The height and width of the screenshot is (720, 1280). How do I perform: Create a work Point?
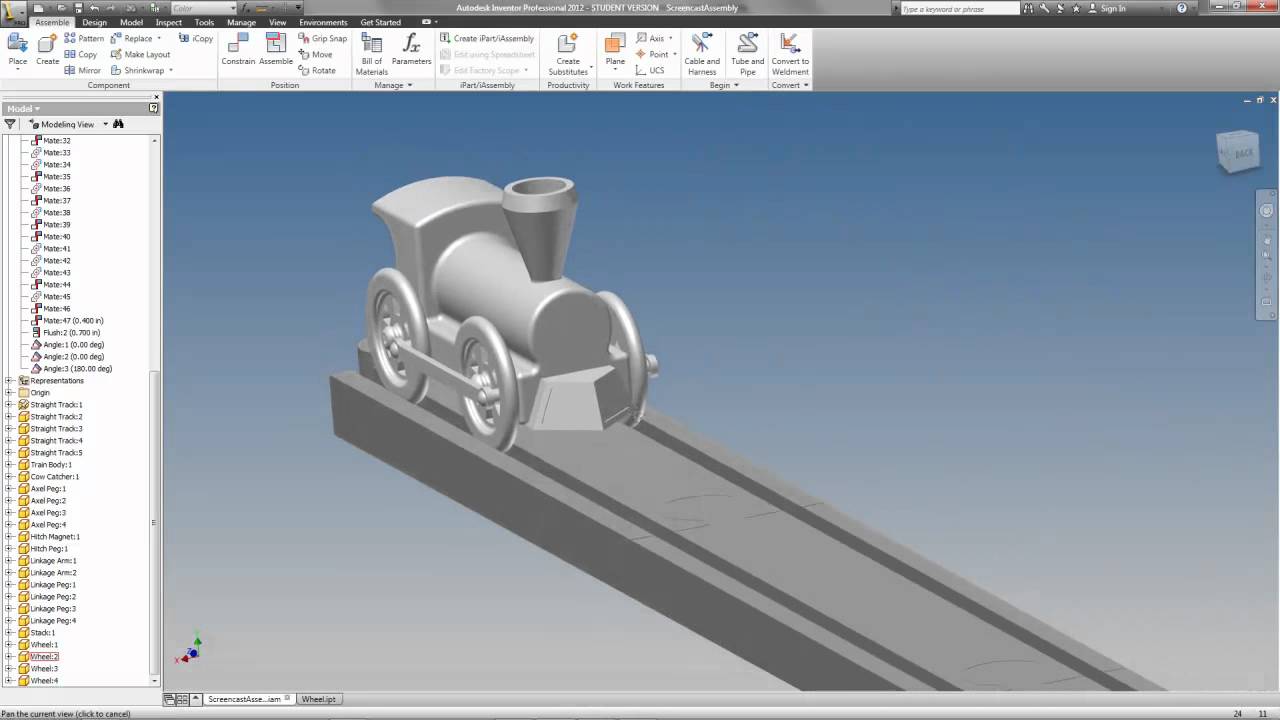click(x=652, y=54)
